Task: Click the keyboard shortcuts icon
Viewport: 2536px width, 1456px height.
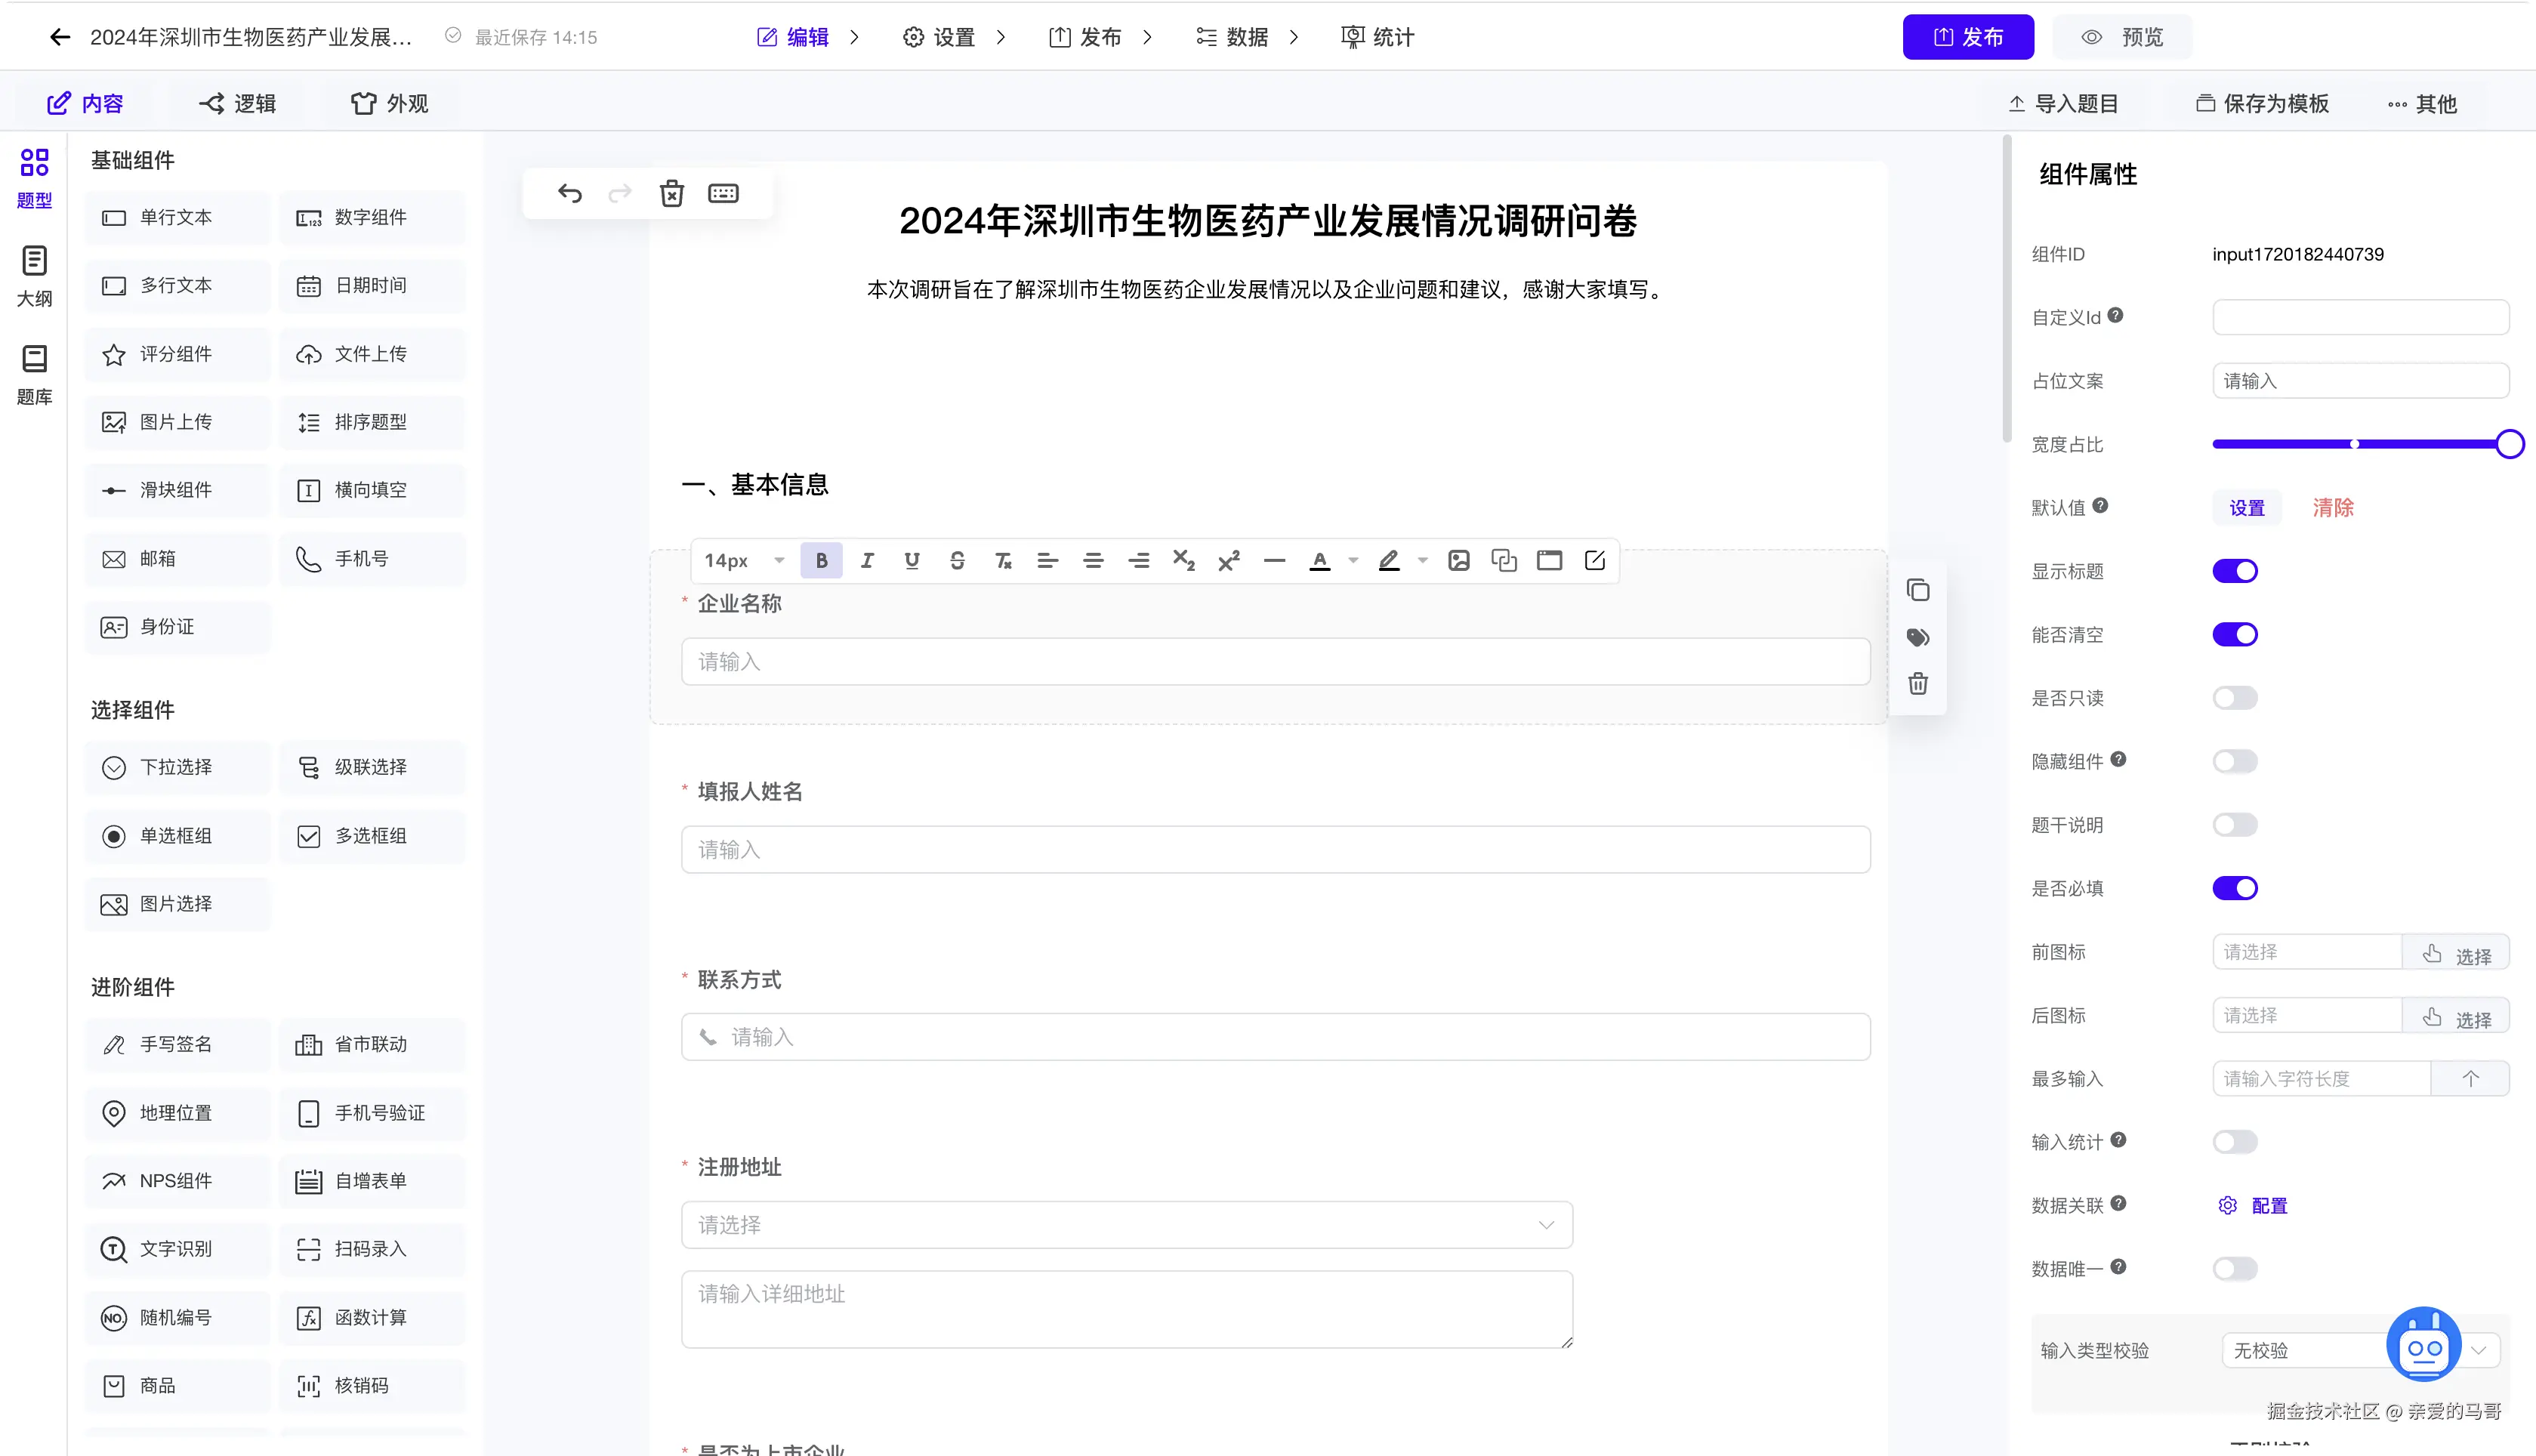Action: tap(723, 193)
